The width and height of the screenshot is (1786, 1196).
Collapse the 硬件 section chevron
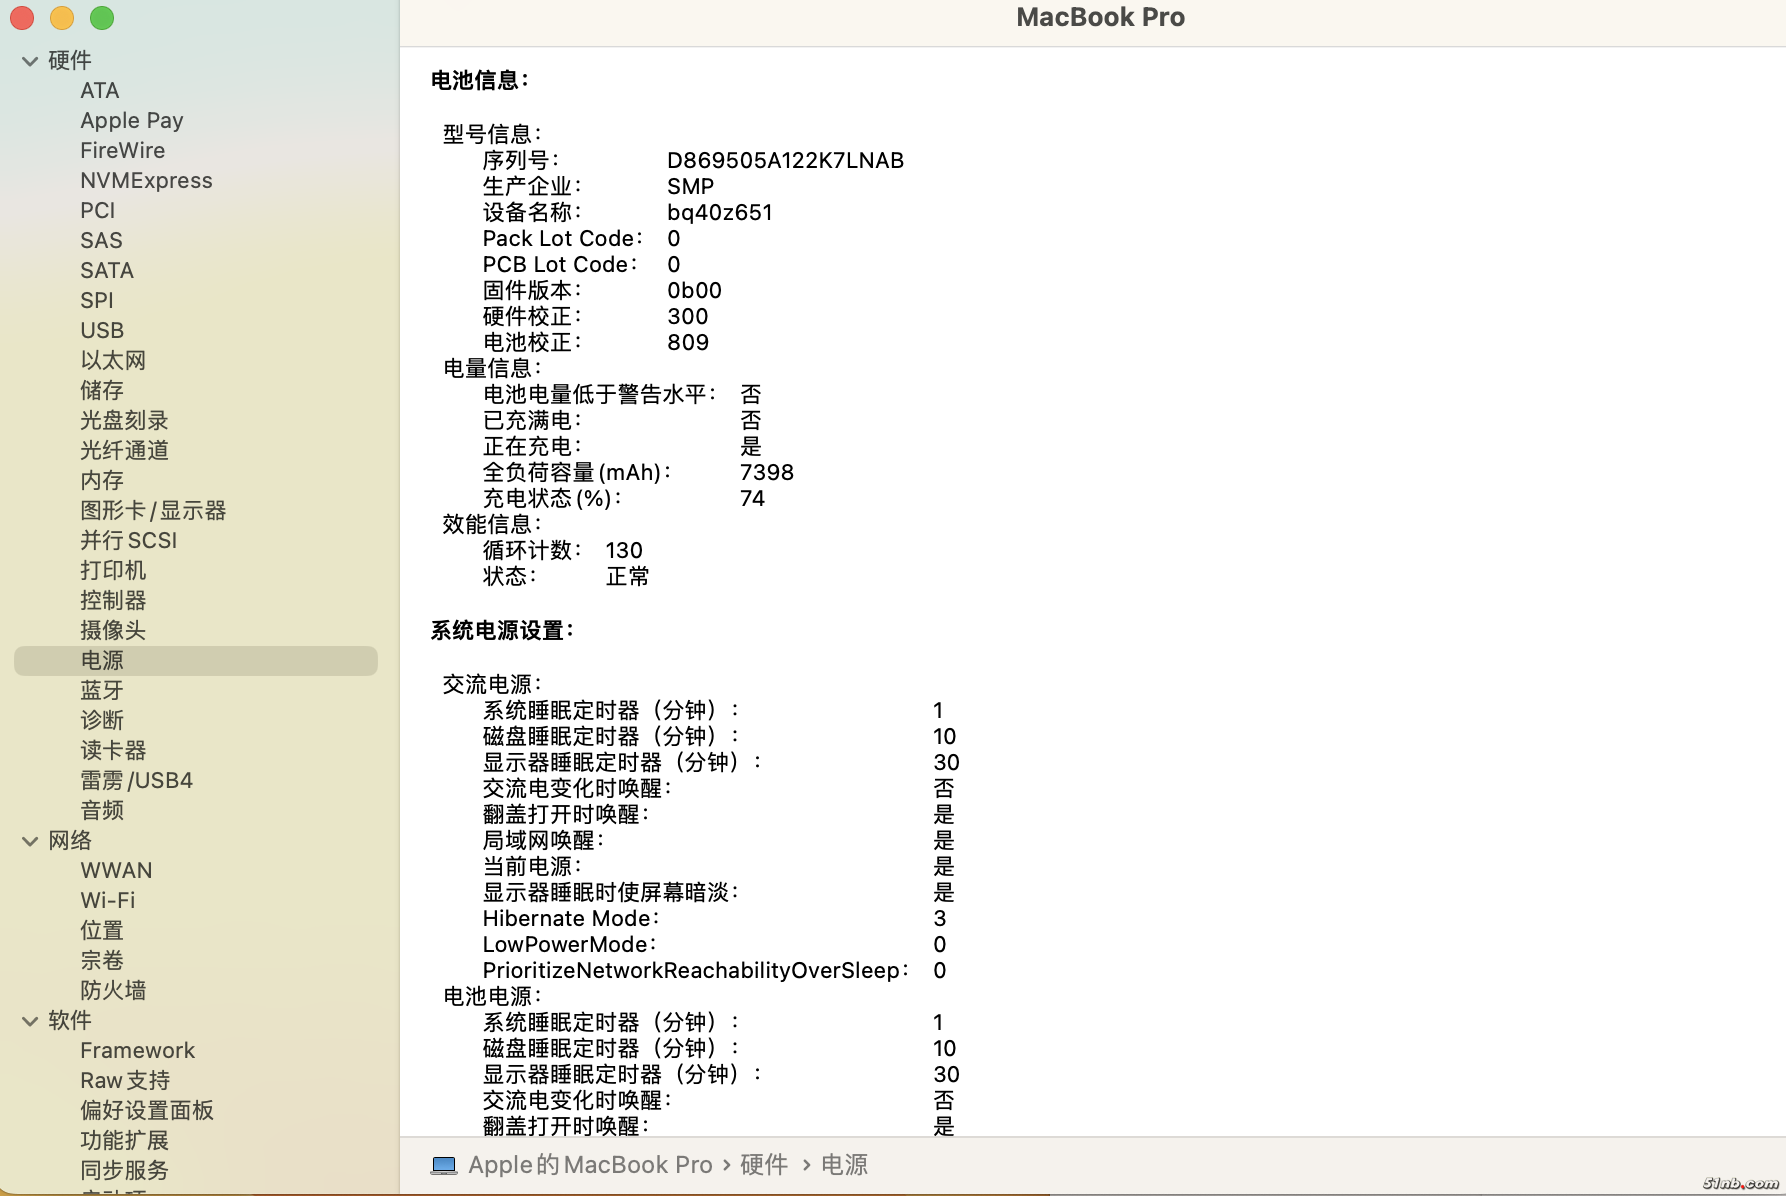[x=30, y=61]
